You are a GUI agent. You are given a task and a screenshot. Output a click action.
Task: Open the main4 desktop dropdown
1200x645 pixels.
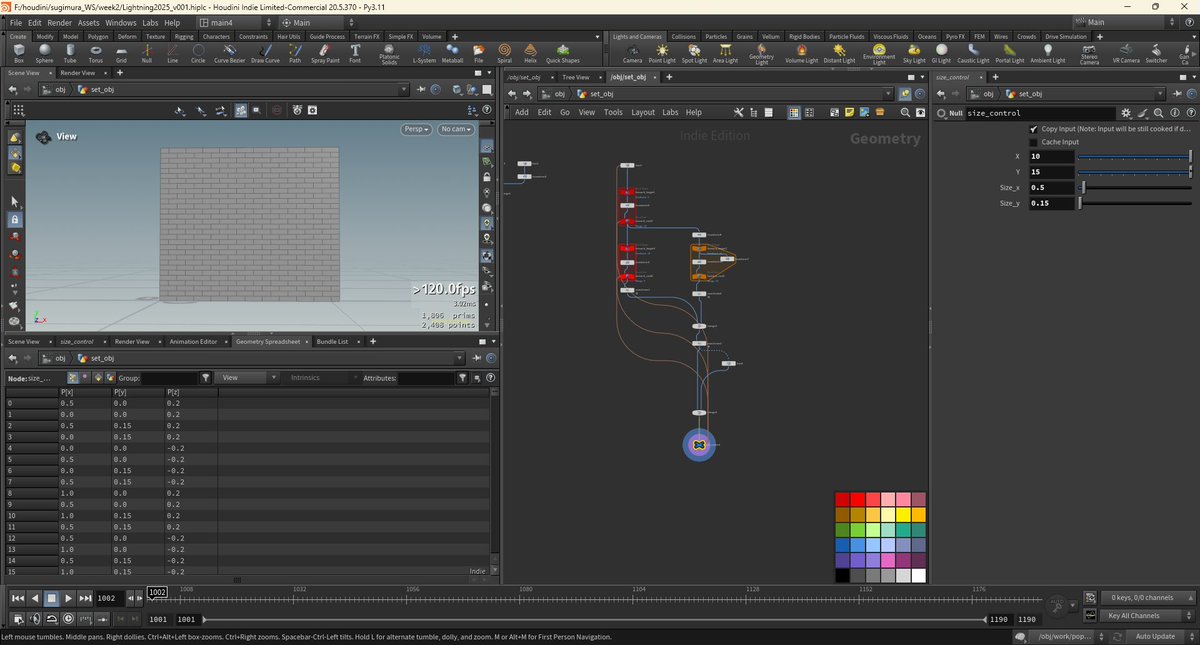(232, 22)
